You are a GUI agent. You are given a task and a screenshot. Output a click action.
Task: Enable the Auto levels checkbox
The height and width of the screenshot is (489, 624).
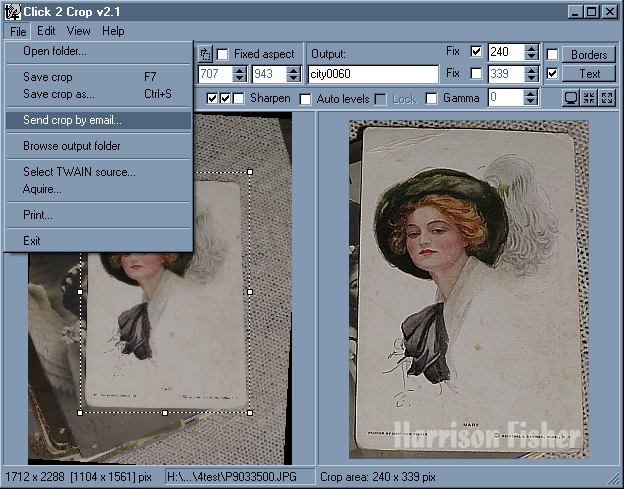click(305, 99)
